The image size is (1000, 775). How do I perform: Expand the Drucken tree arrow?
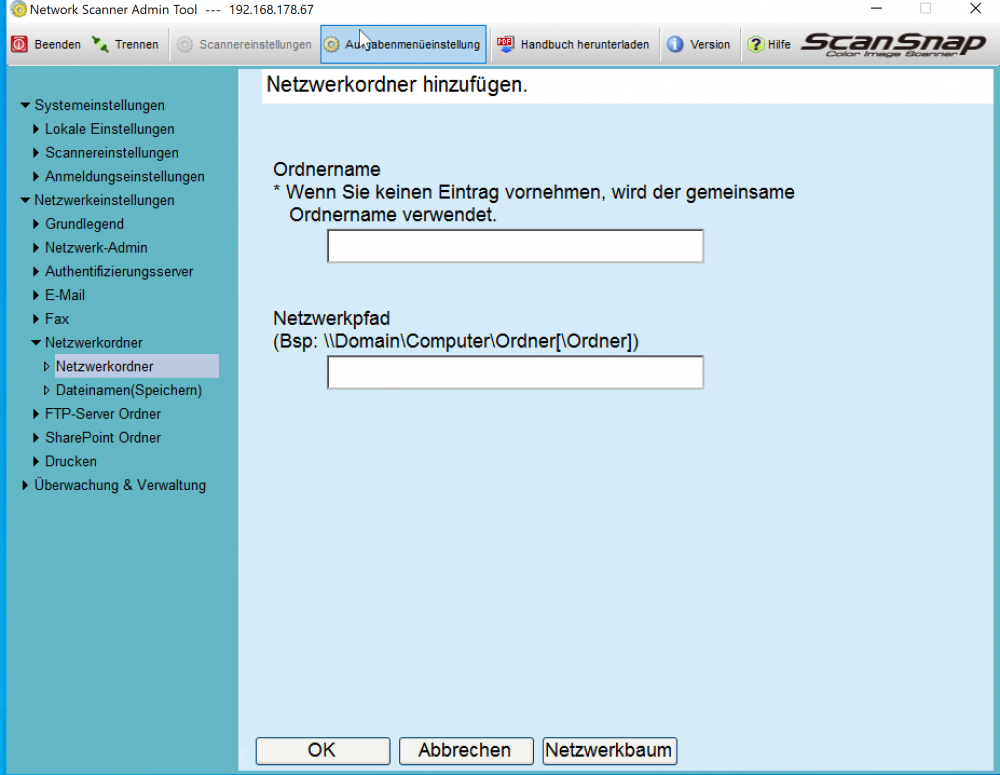[x=36, y=461]
